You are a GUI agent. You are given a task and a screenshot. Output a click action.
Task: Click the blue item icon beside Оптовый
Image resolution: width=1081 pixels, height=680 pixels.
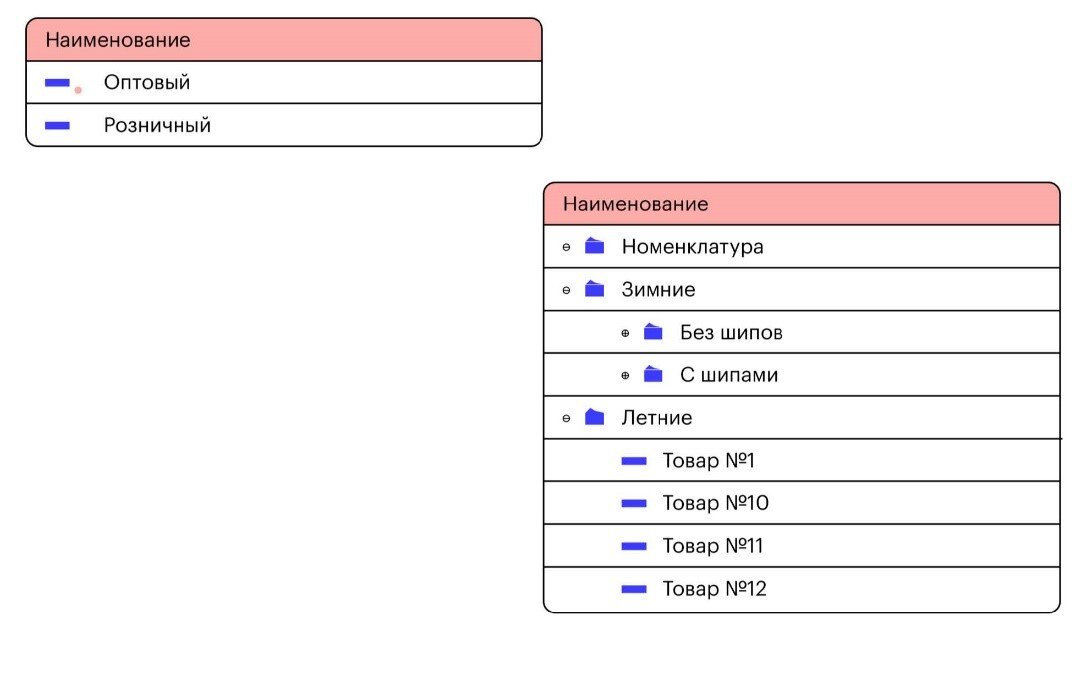click(57, 83)
